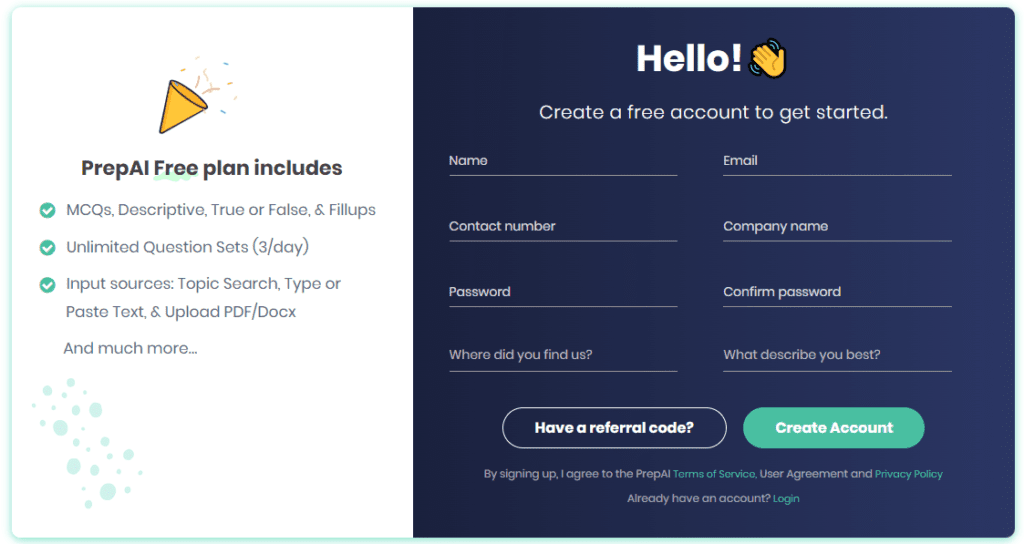This screenshot has width=1024, height=544.
Task: Select the Contact number field
Action: [562, 227]
